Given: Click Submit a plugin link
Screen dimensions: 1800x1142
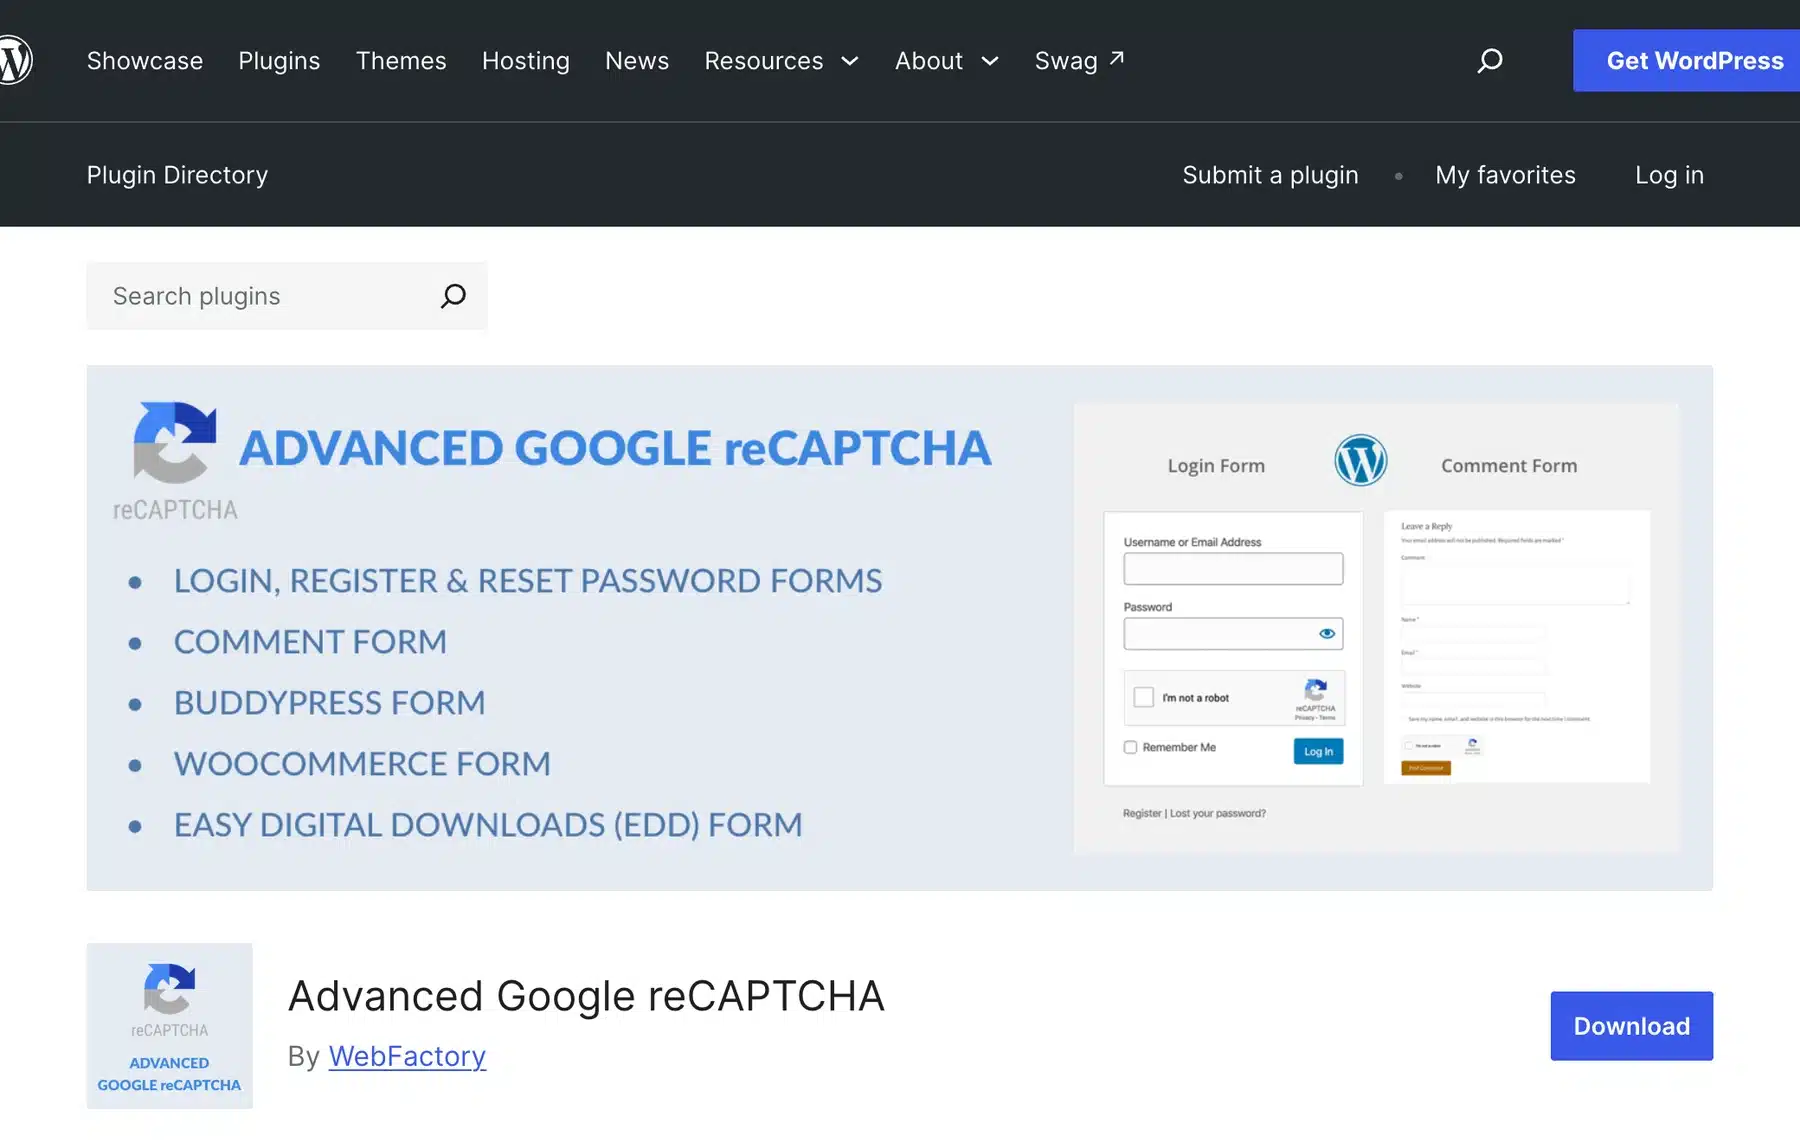Looking at the screenshot, I should click(1270, 175).
